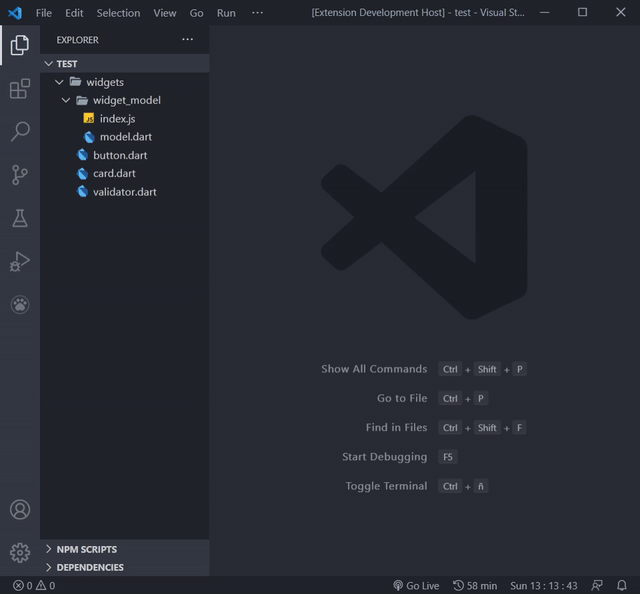640x594 pixels.
Task: Open the Source Control view
Action: coord(20,175)
